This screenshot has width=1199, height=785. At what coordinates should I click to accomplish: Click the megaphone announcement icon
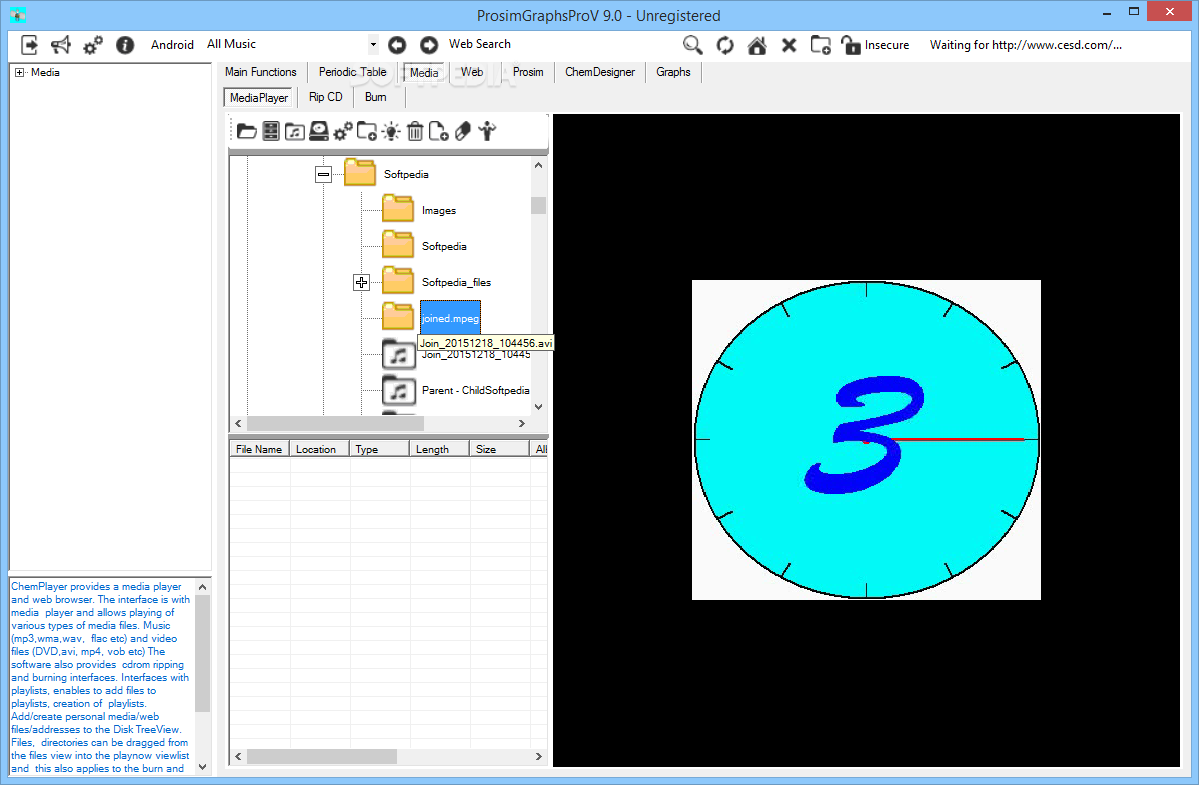(60, 45)
